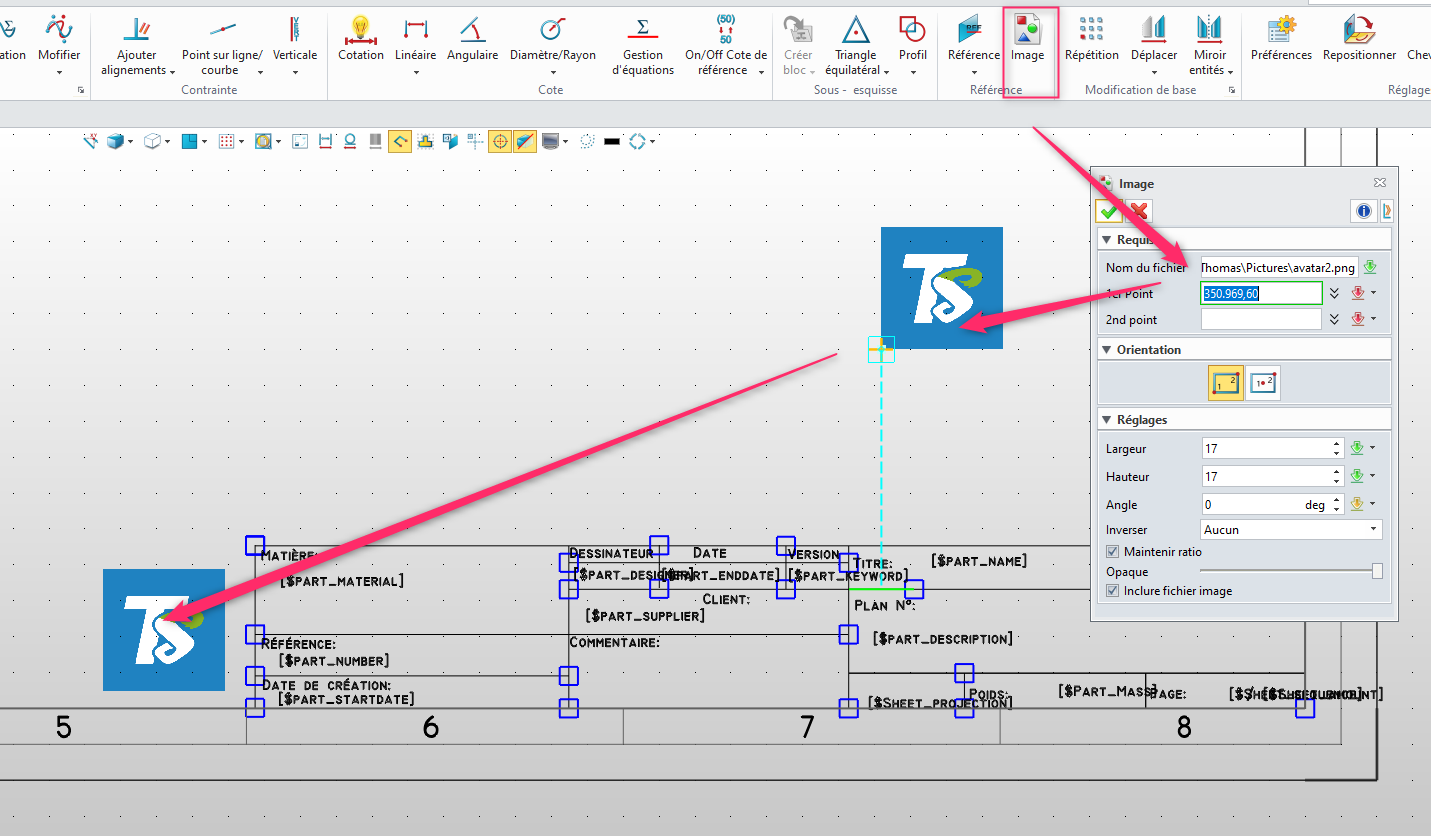Click the blue info button in Image panel

point(1362,211)
